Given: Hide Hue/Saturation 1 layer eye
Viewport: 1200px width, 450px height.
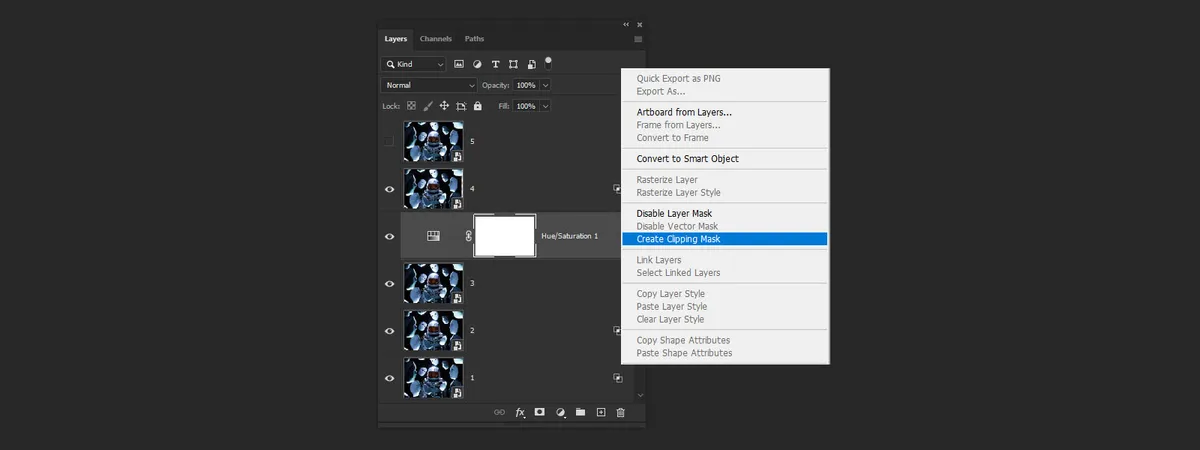Looking at the screenshot, I should click(390, 236).
